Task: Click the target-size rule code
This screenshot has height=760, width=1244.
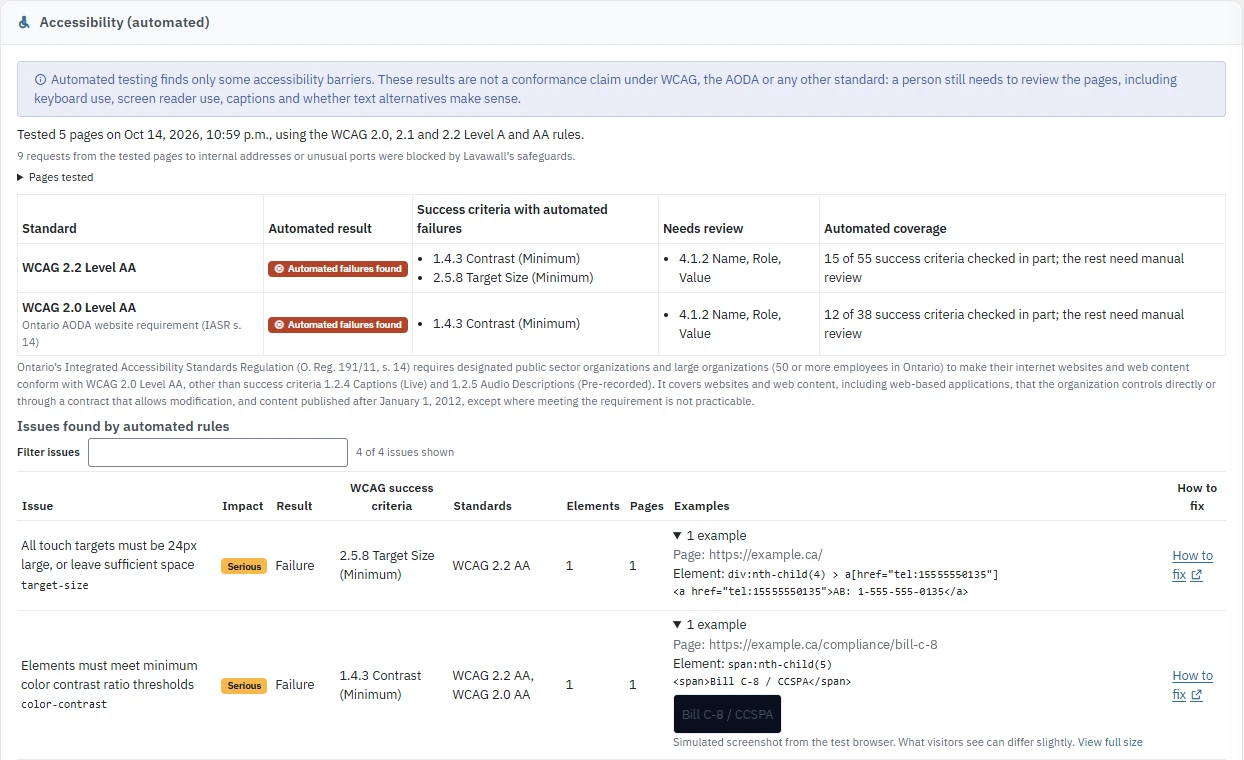Action: click(55, 585)
